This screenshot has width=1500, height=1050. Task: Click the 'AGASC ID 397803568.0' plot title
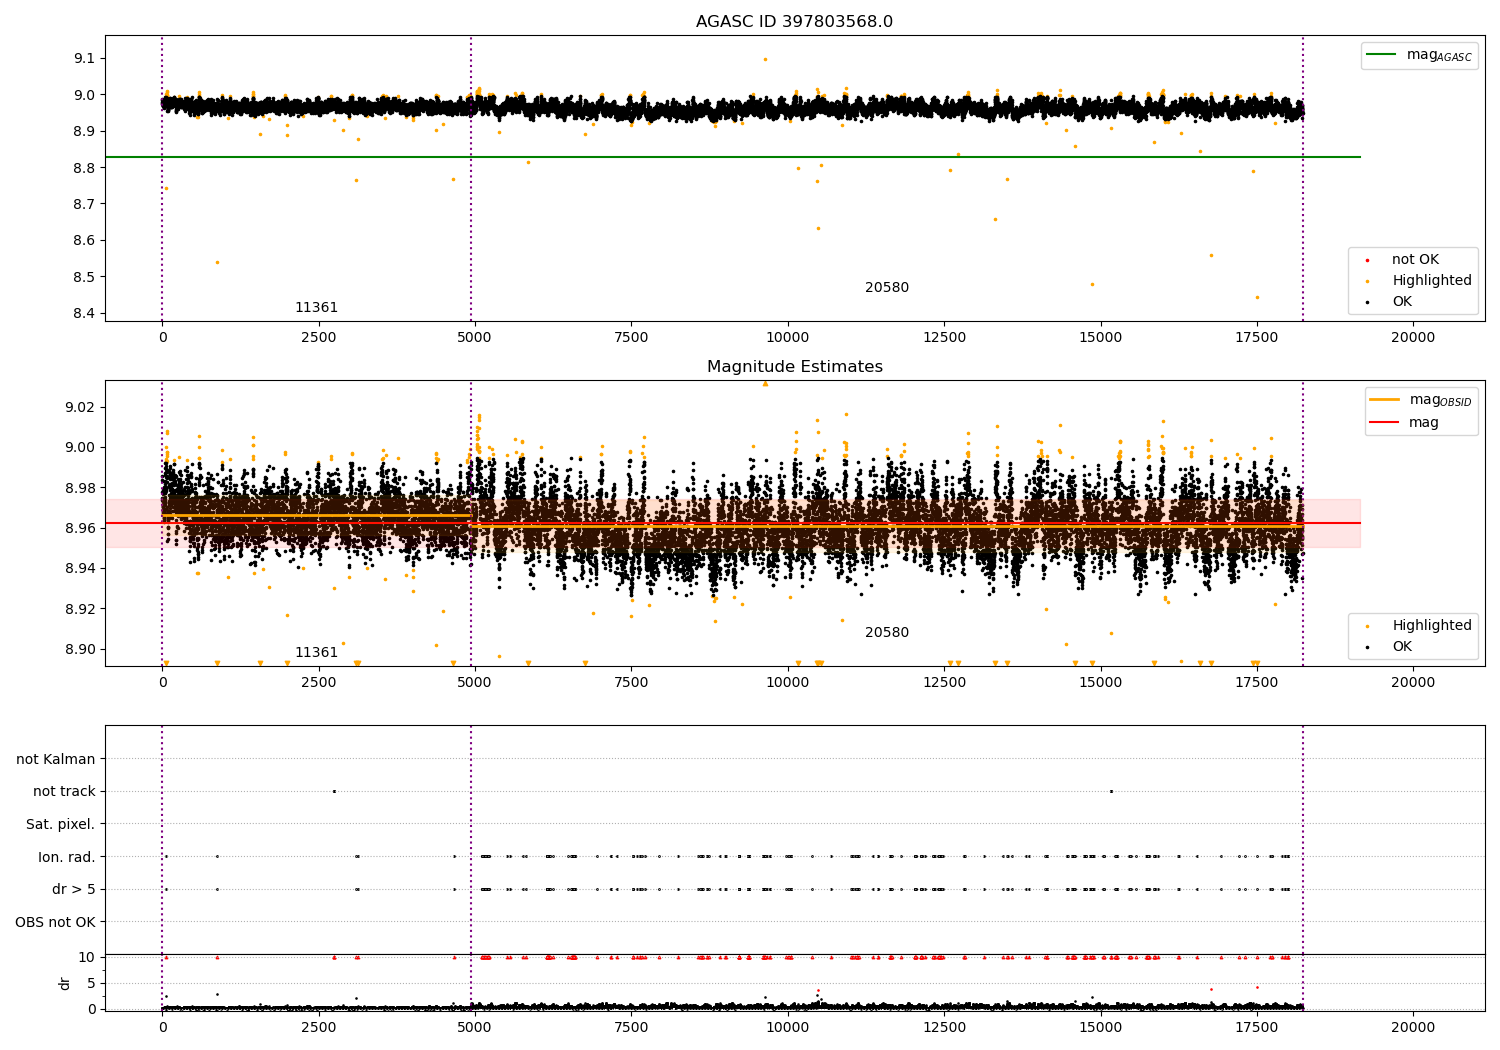[x=794, y=22]
